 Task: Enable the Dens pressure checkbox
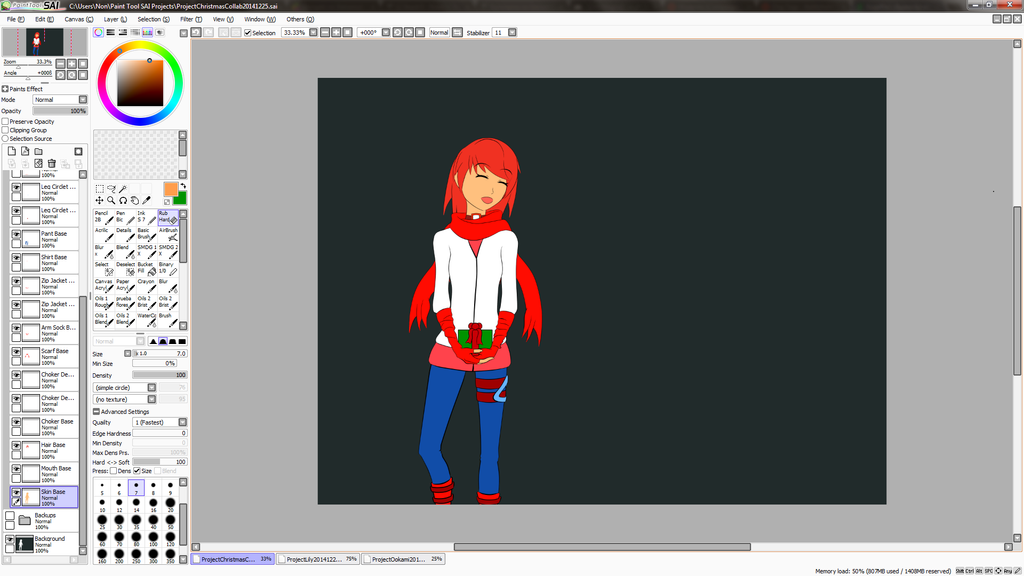(113, 471)
